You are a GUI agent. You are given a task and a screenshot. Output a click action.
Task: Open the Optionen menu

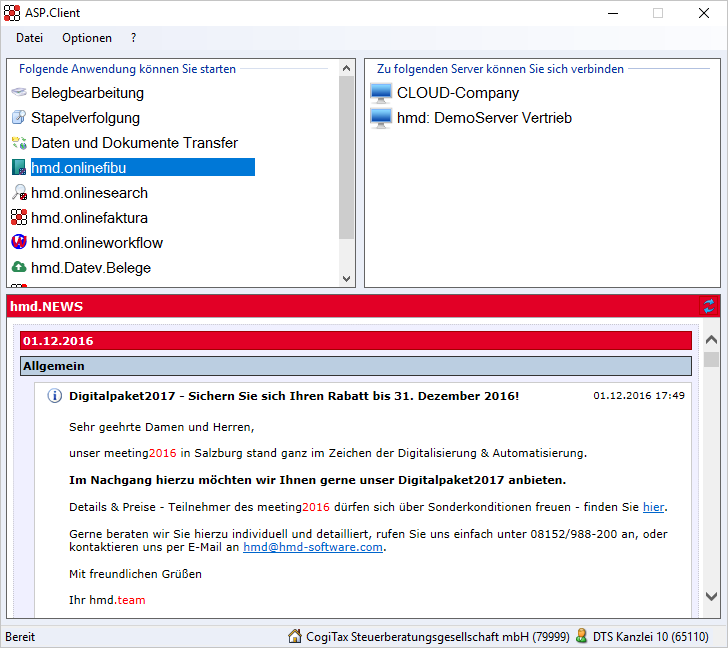pyautogui.click(x=87, y=38)
